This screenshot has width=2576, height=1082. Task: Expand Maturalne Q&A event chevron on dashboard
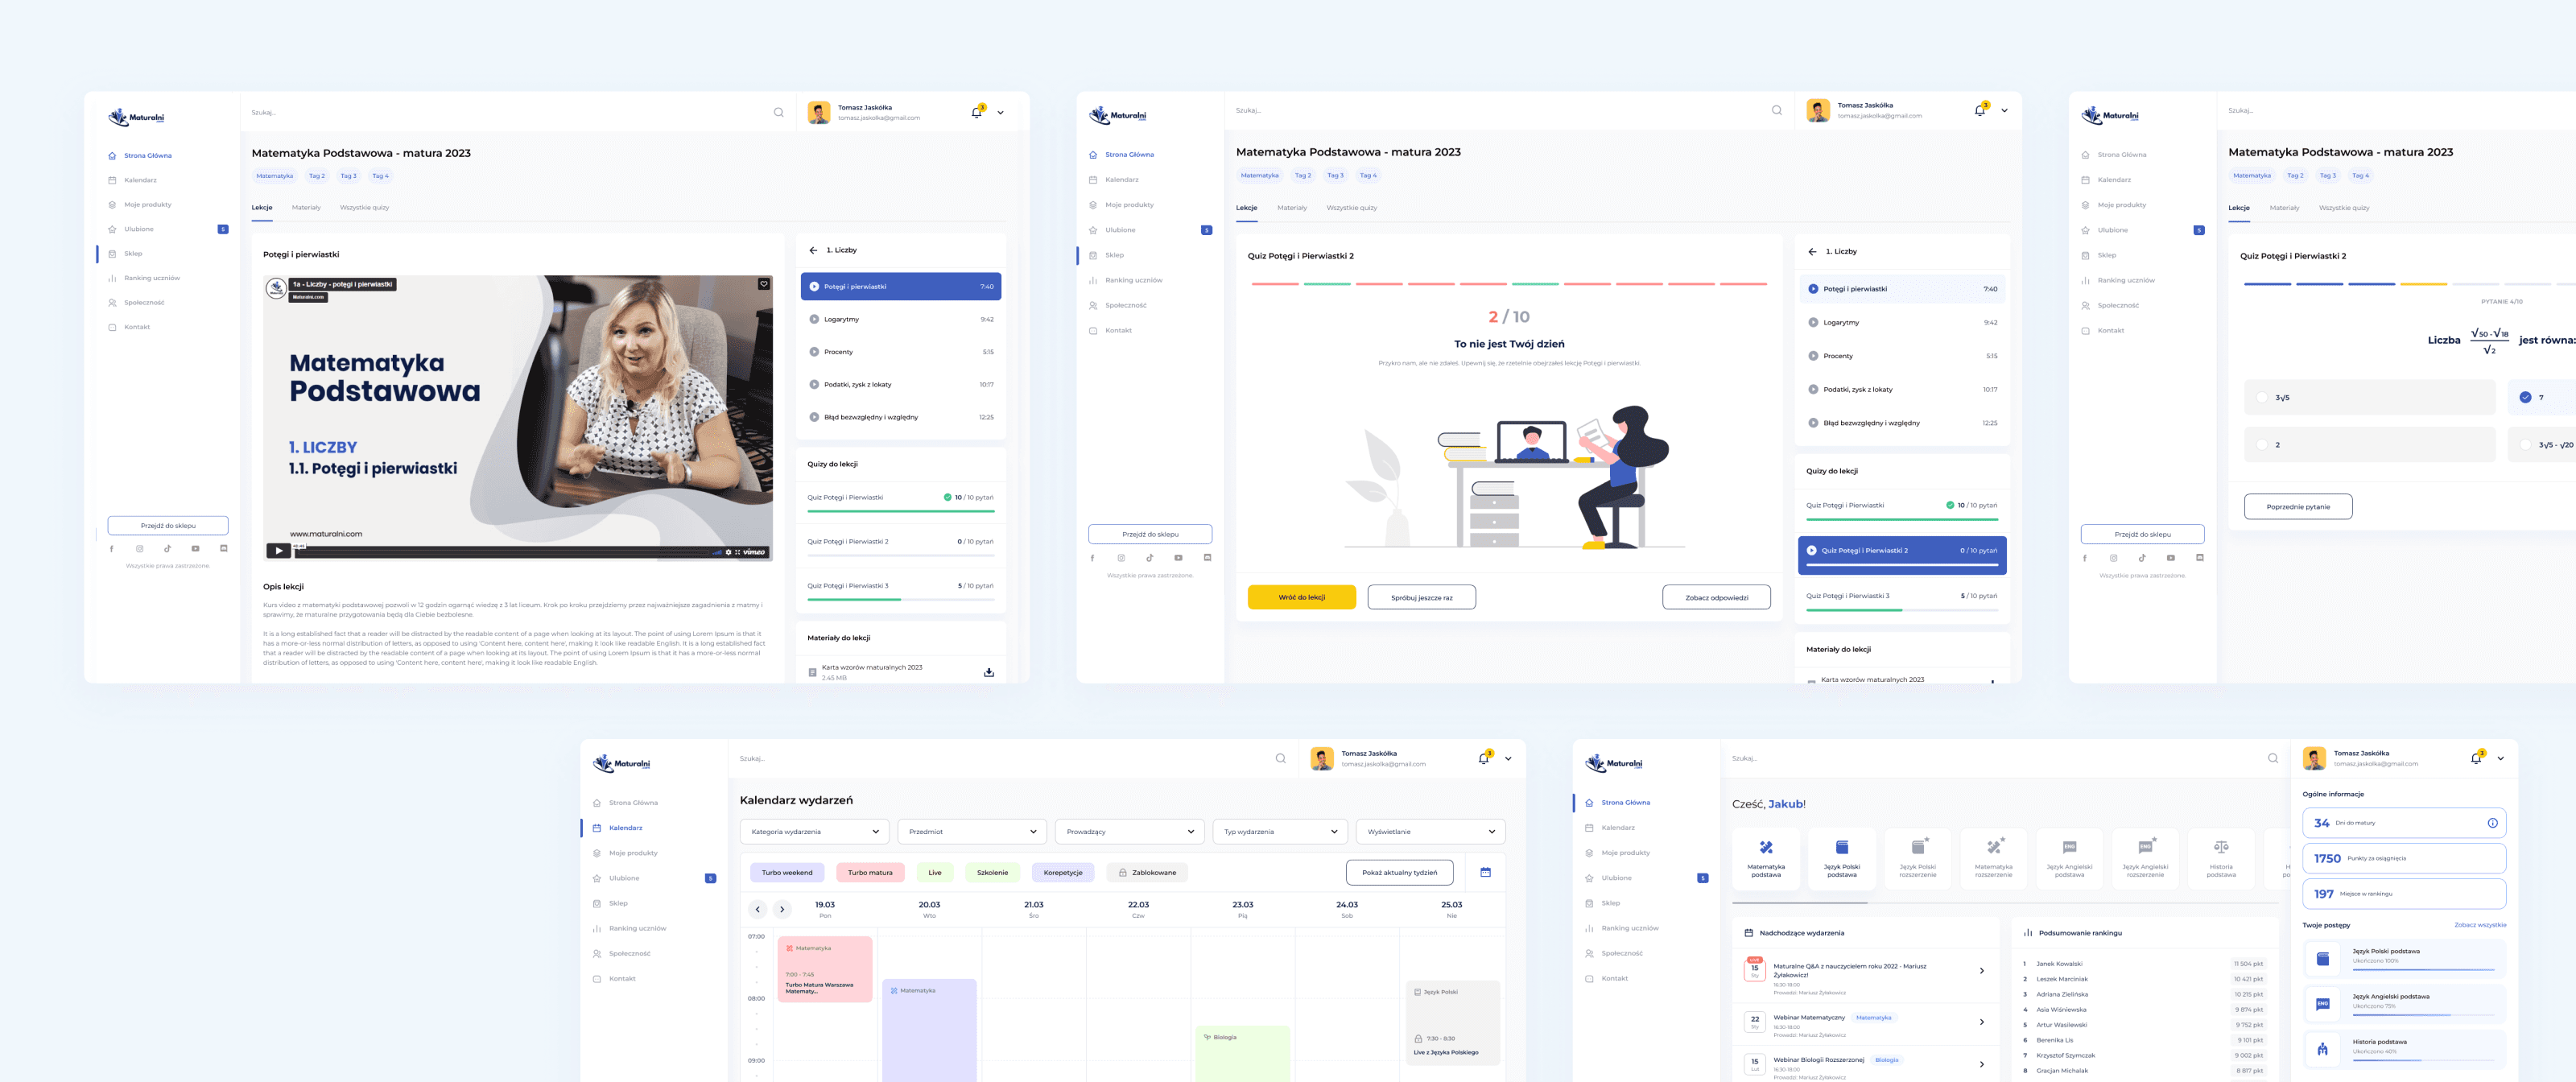1982,970
